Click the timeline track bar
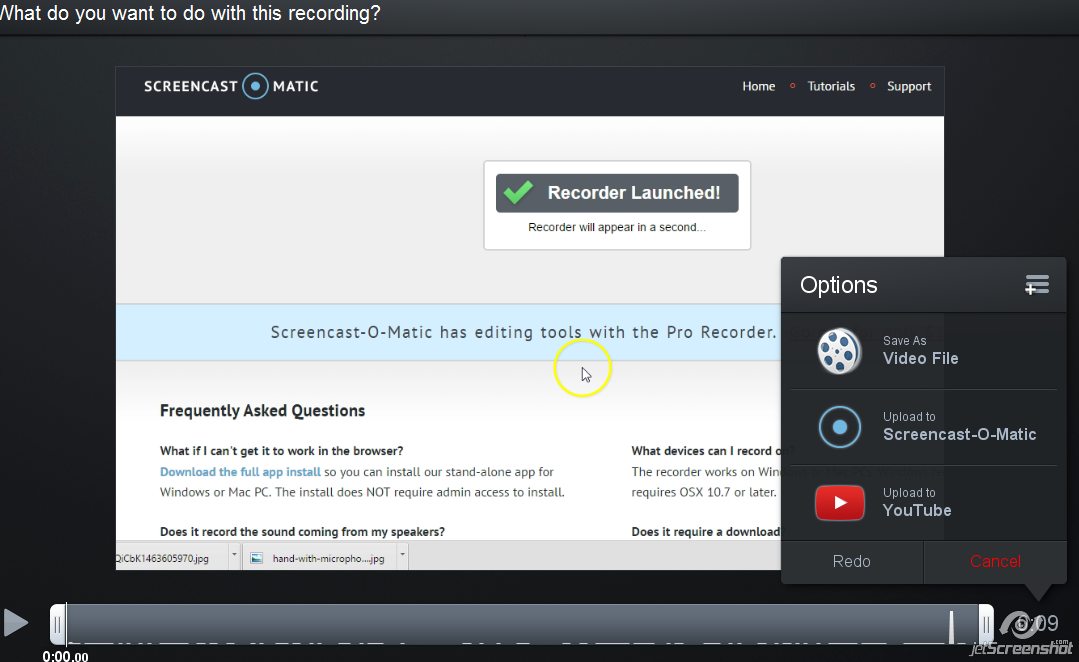The height and width of the screenshot is (662, 1079). pyautogui.click(x=522, y=624)
